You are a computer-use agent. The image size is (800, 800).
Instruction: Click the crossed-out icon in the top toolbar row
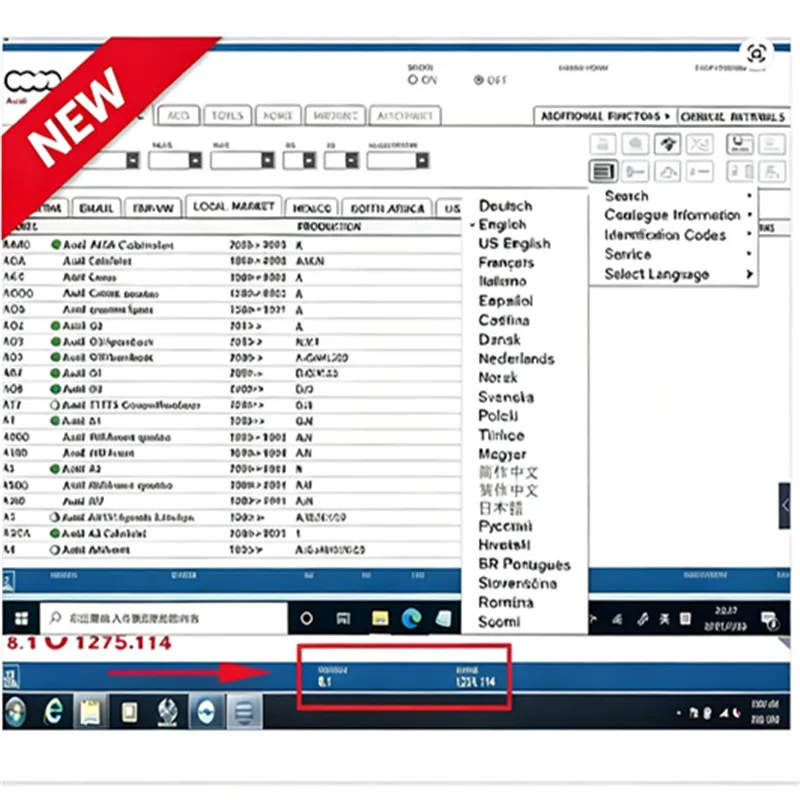point(699,144)
